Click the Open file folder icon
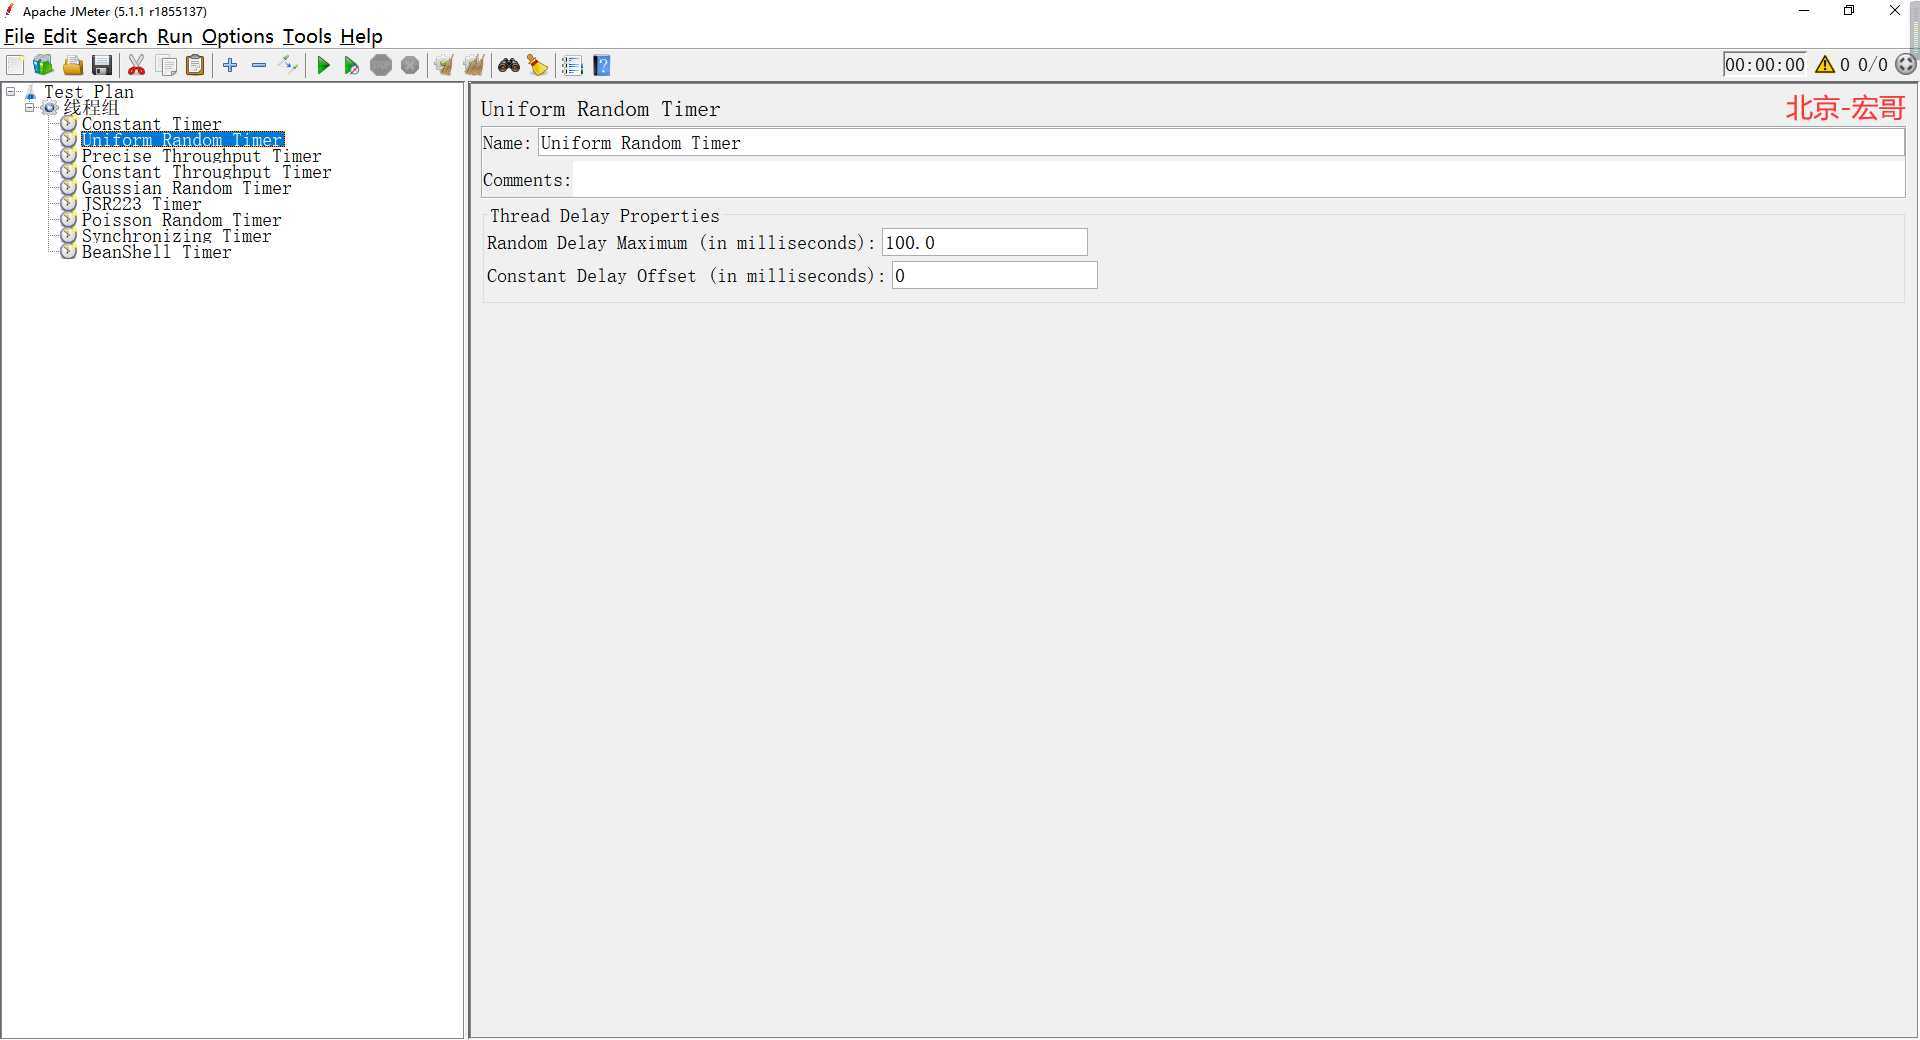 coord(73,65)
